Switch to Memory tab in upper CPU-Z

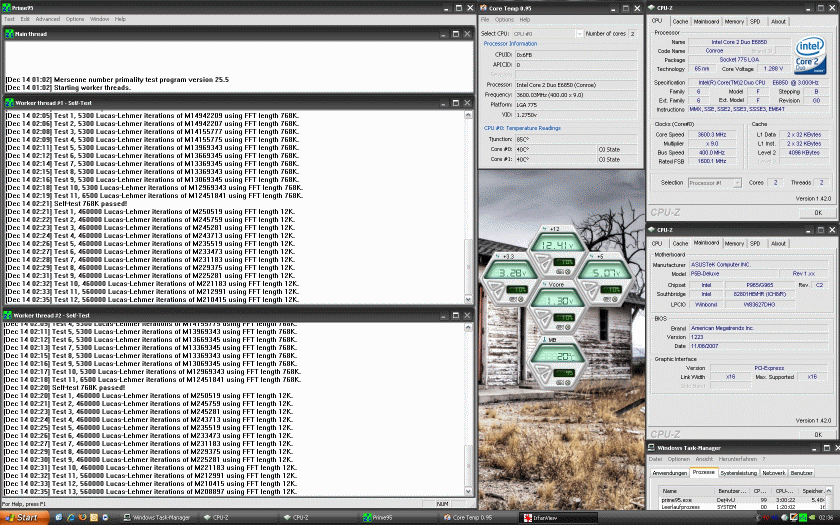(x=734, y=21)
